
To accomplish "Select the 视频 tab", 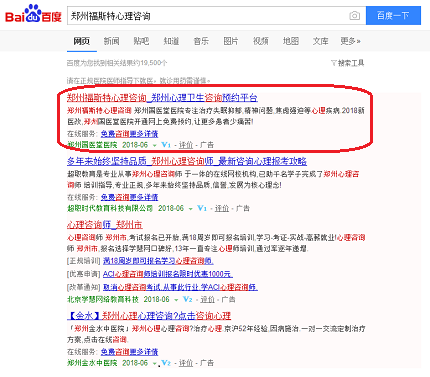I will point(261,41).
